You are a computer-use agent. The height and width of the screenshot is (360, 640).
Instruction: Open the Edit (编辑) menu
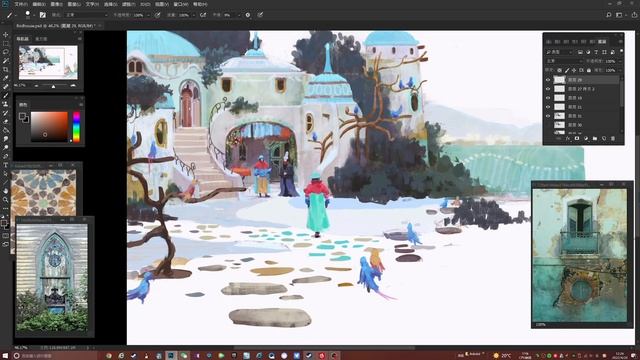(39, 4)
